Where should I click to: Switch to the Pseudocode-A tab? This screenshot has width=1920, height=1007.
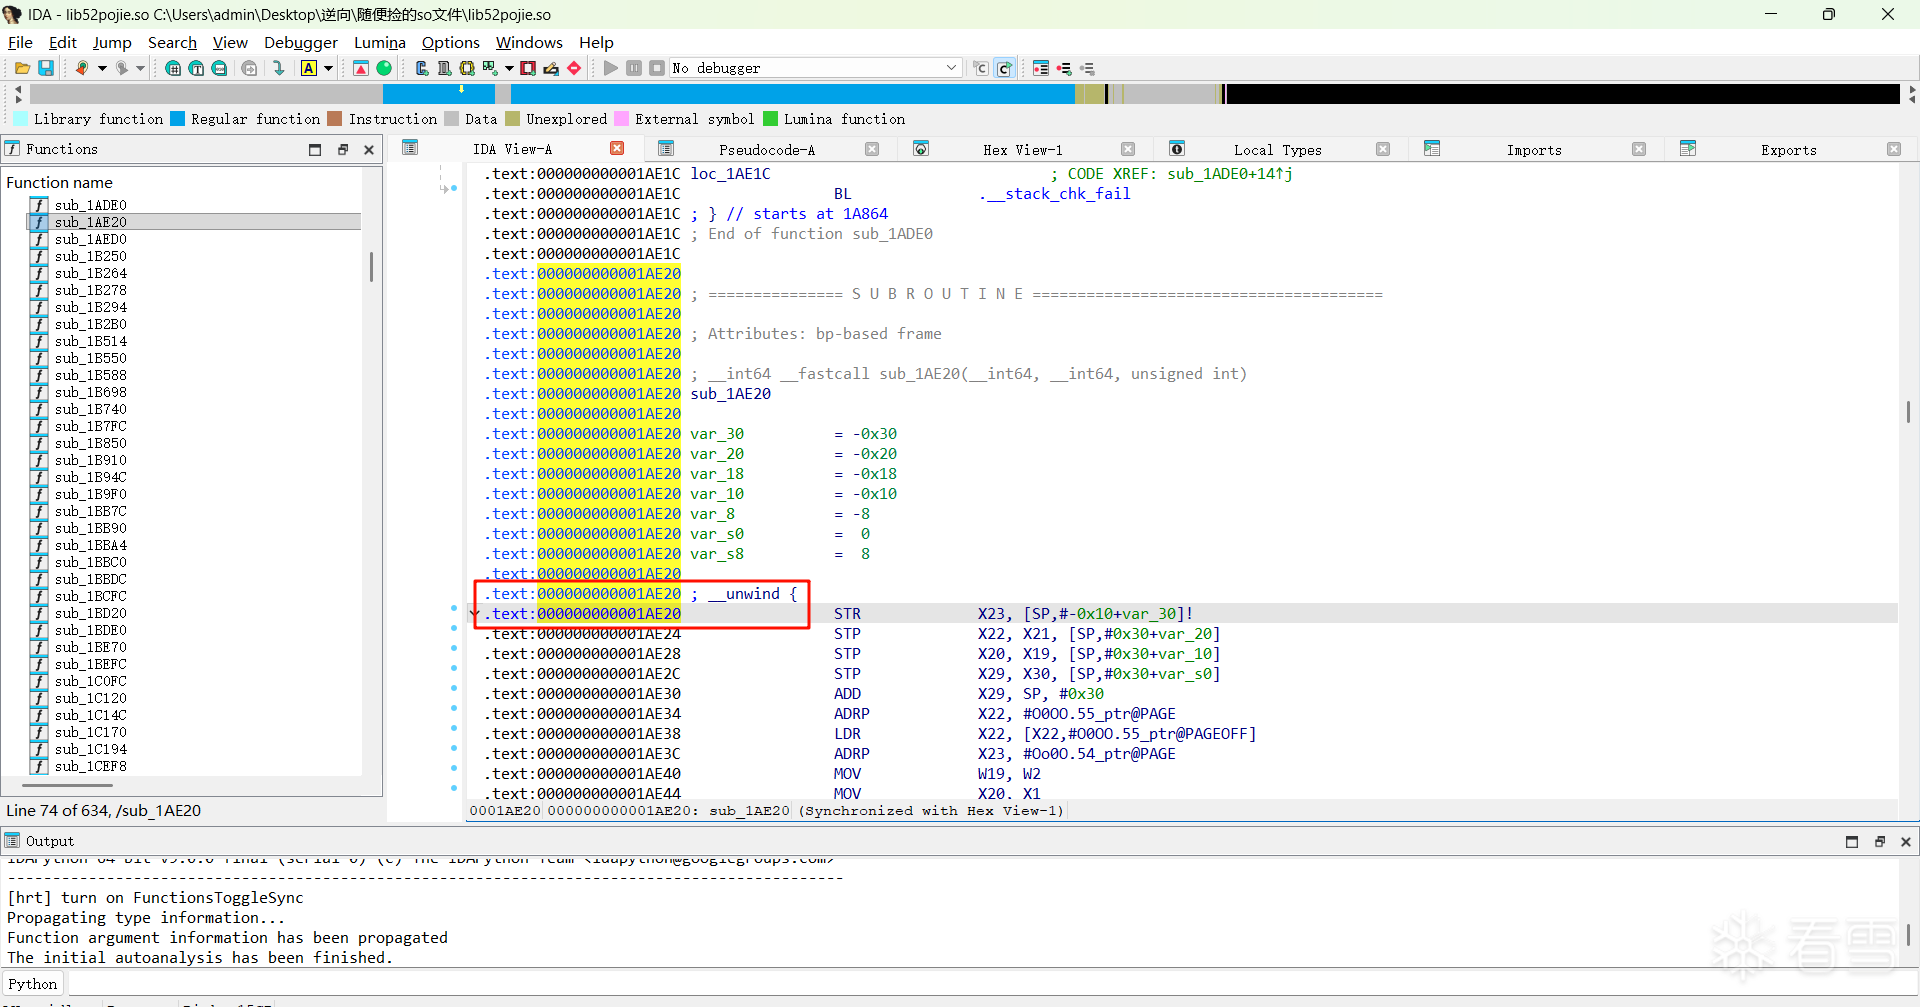767,149
